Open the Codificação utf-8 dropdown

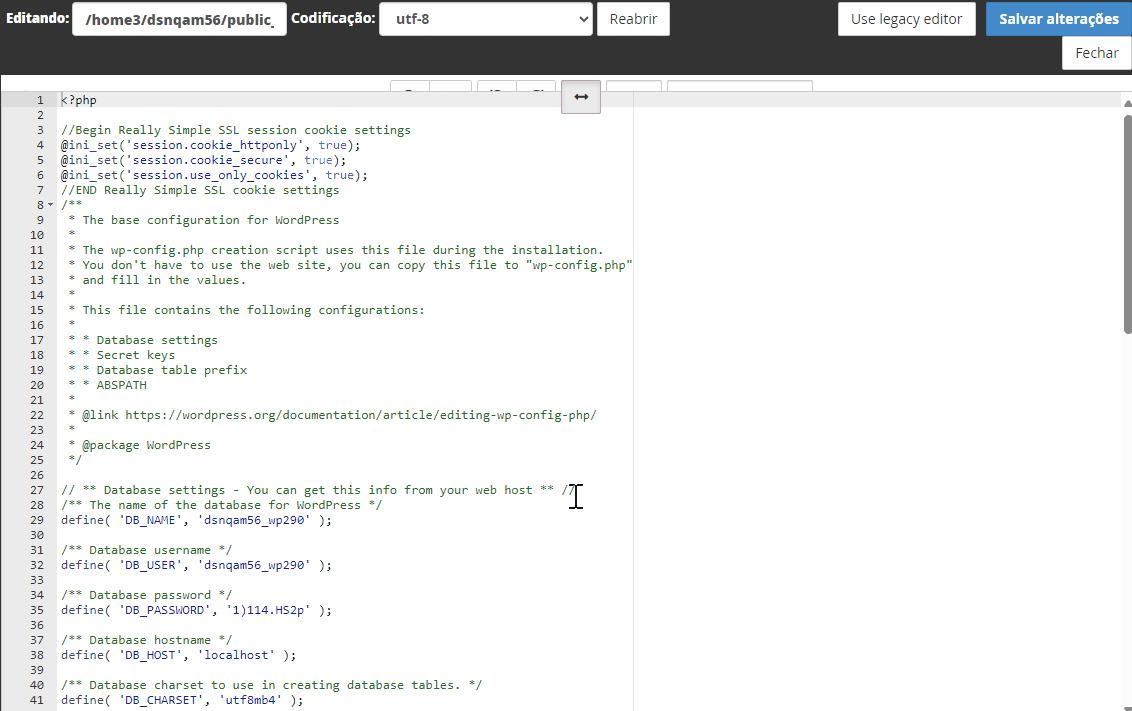coord(486,19)
